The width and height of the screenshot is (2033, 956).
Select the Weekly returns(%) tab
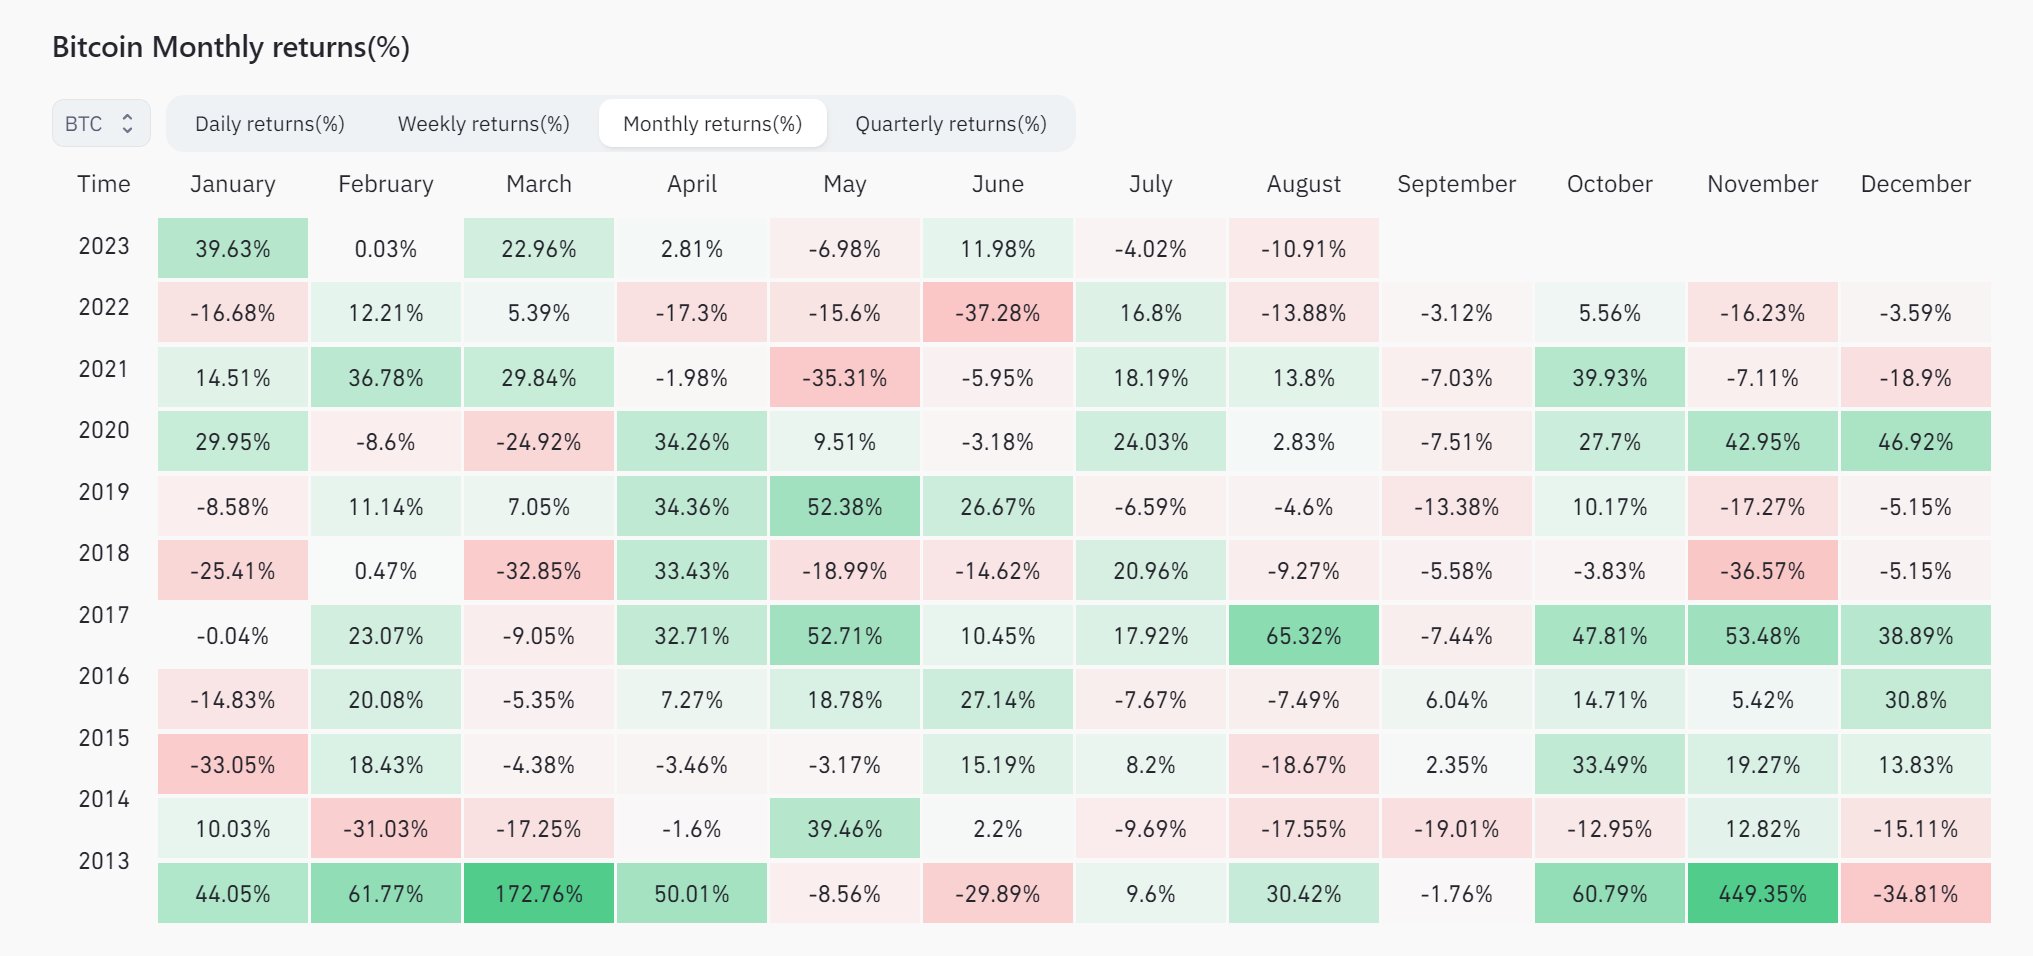point(484,124)
